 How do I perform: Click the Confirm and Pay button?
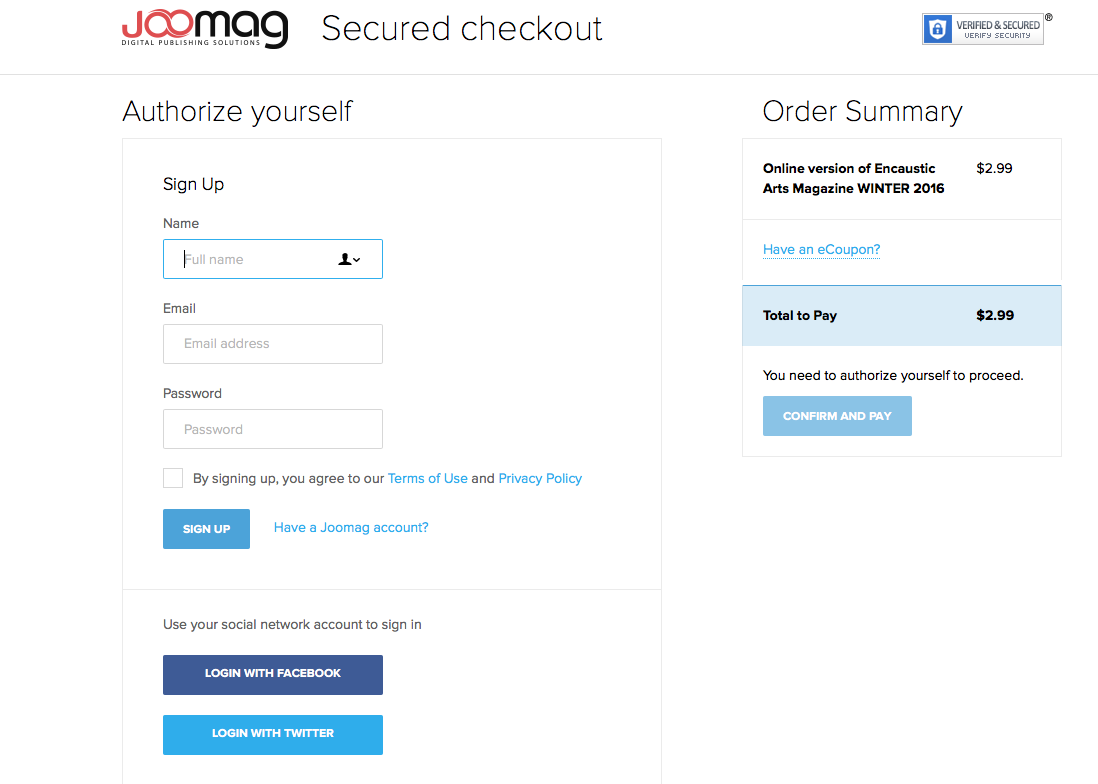[x=837, y=416]
